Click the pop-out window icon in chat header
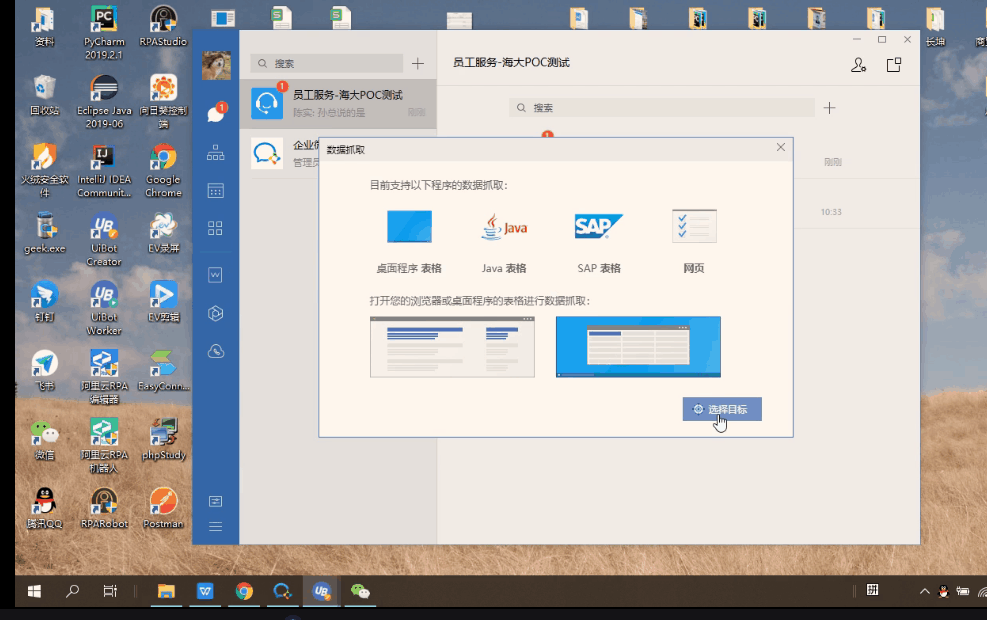Viewport: 987px width, 620px height. tap(894, 65)
